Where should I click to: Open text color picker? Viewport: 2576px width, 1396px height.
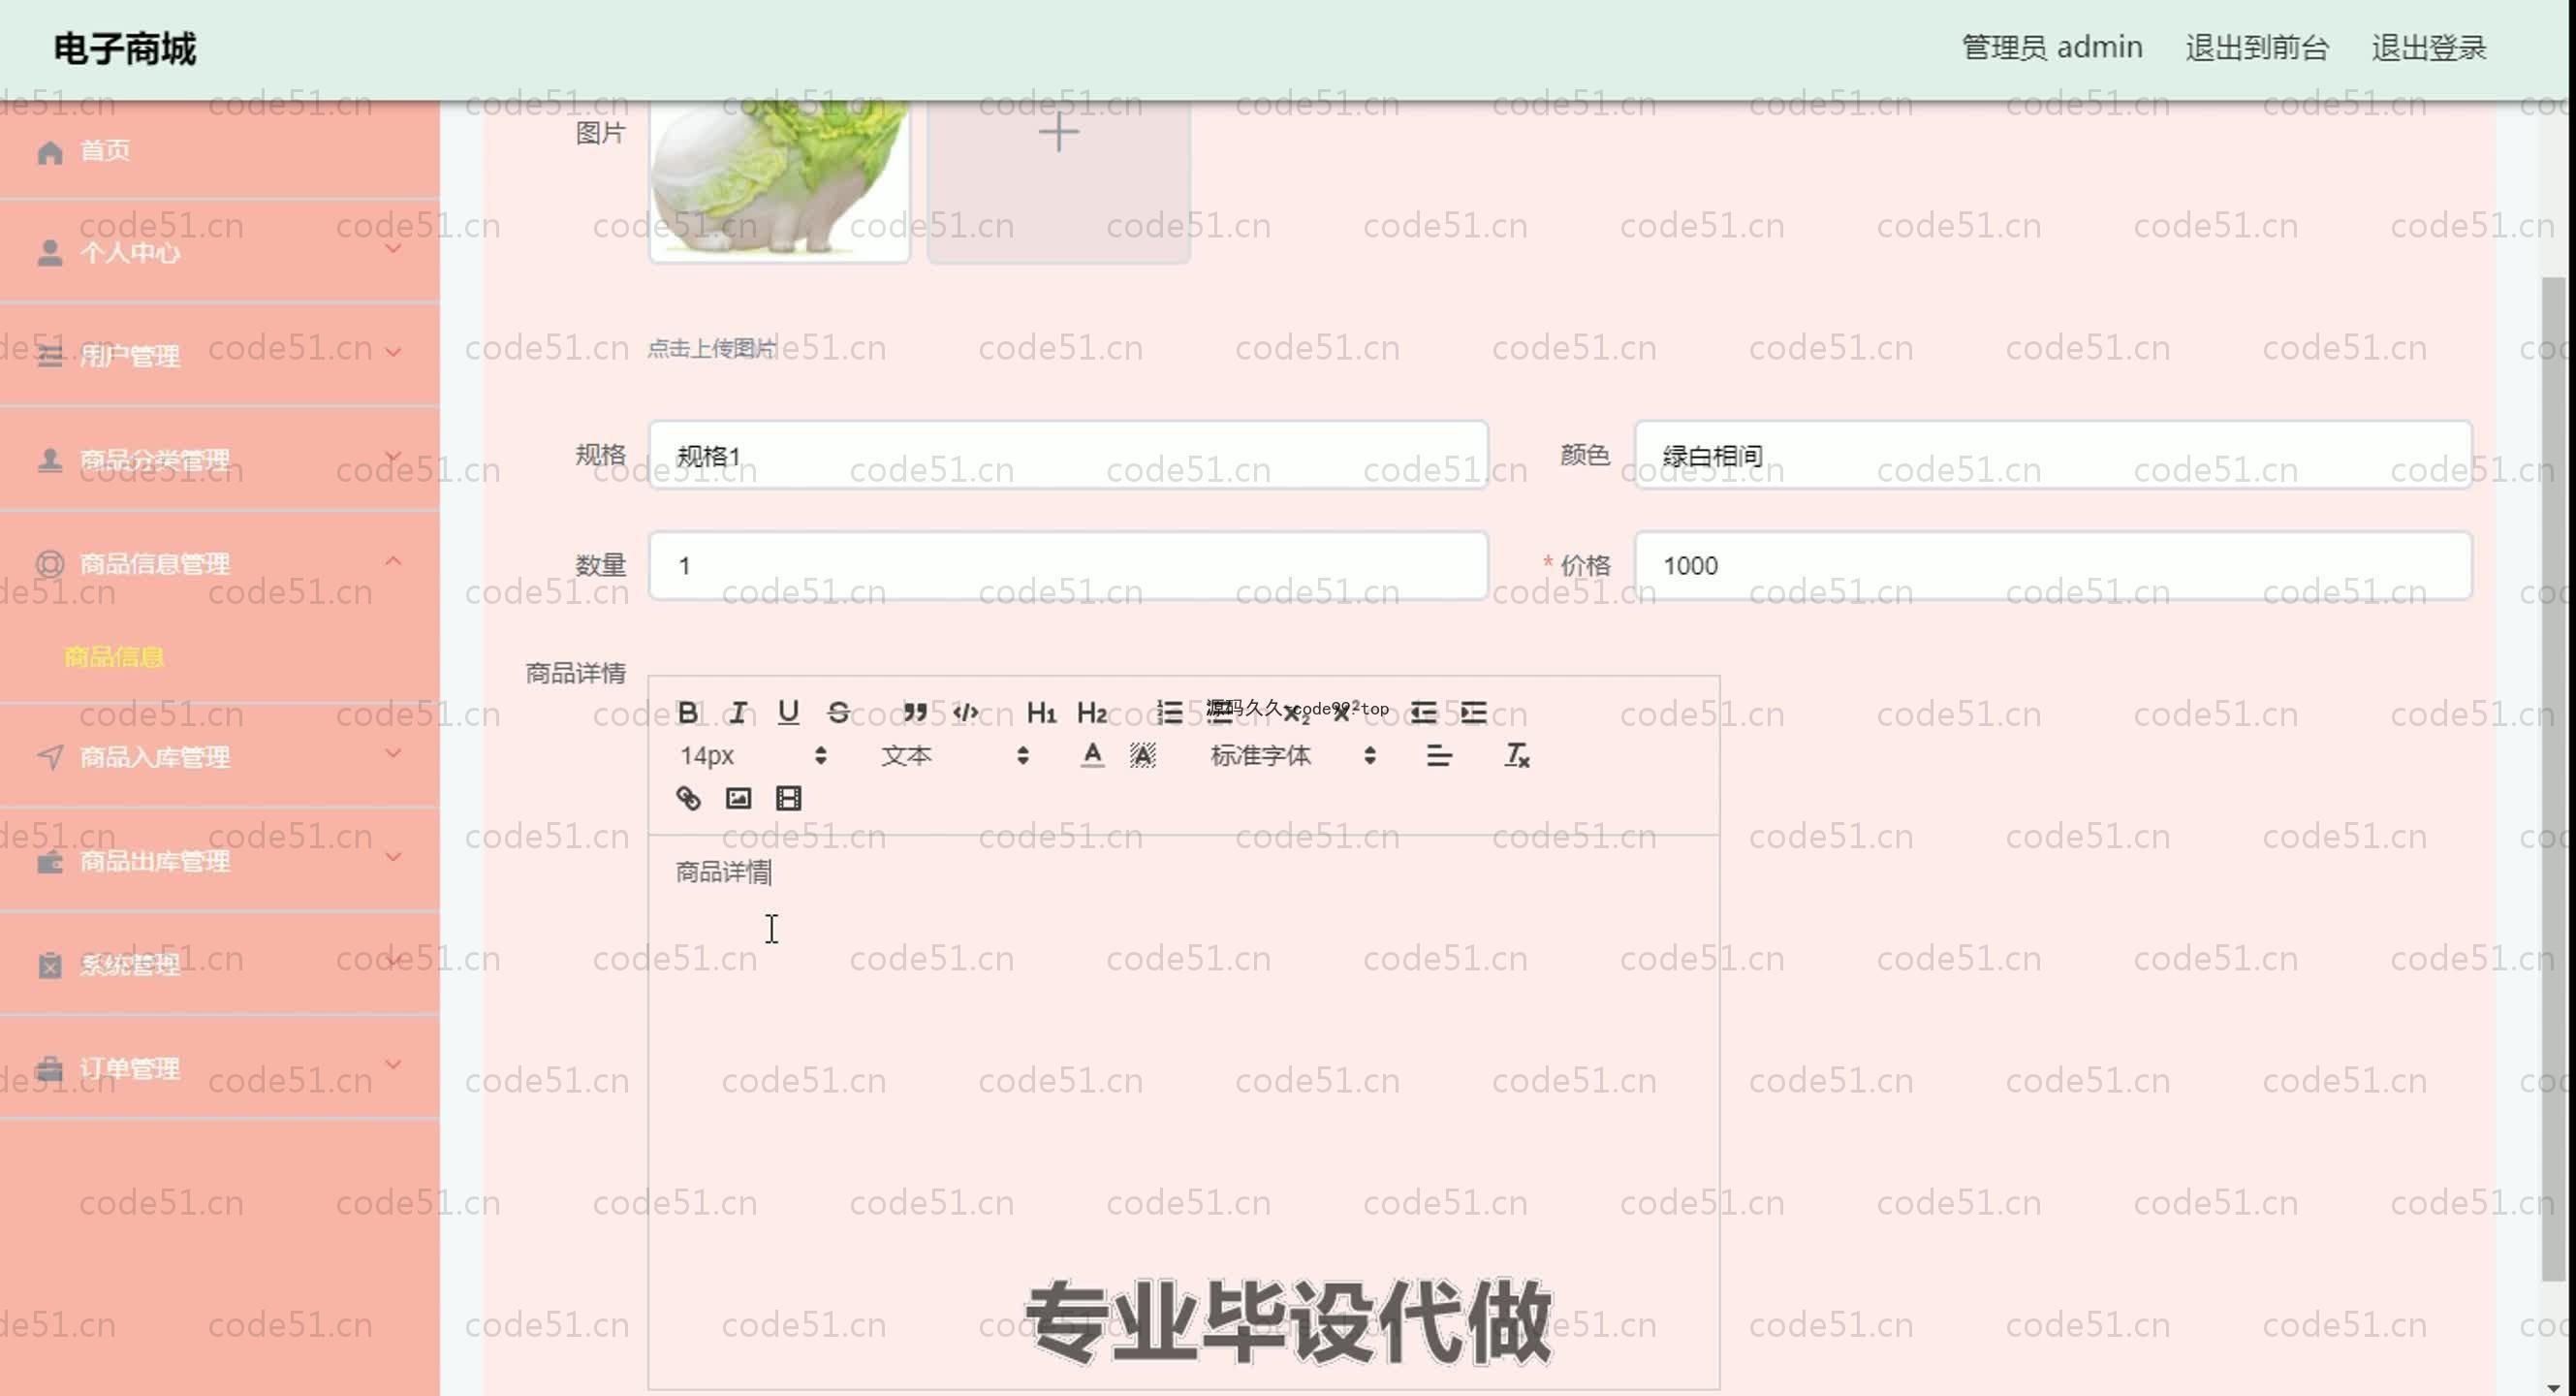tap(1092, 755)
